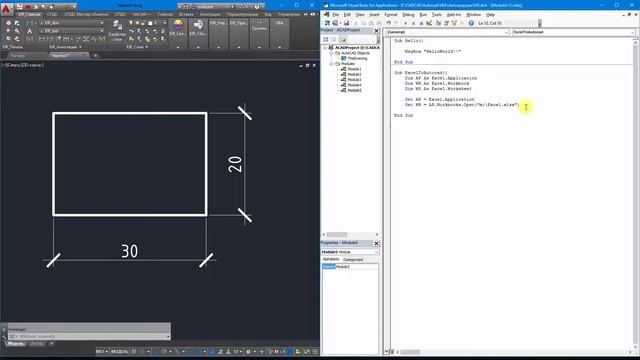Click the text A tool in ribbon
This screenshot has height=360, width=640.
click(x=29, y=31)
